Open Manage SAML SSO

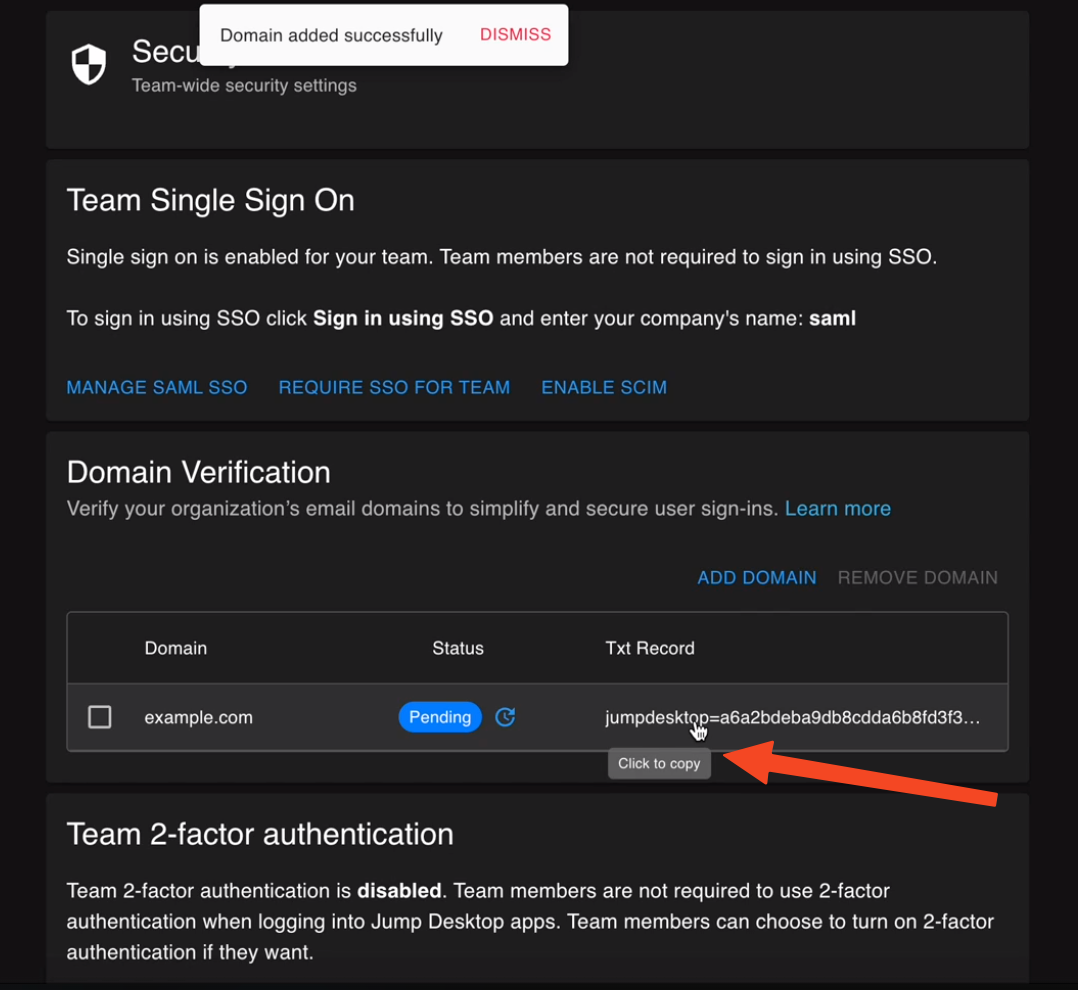157,387
